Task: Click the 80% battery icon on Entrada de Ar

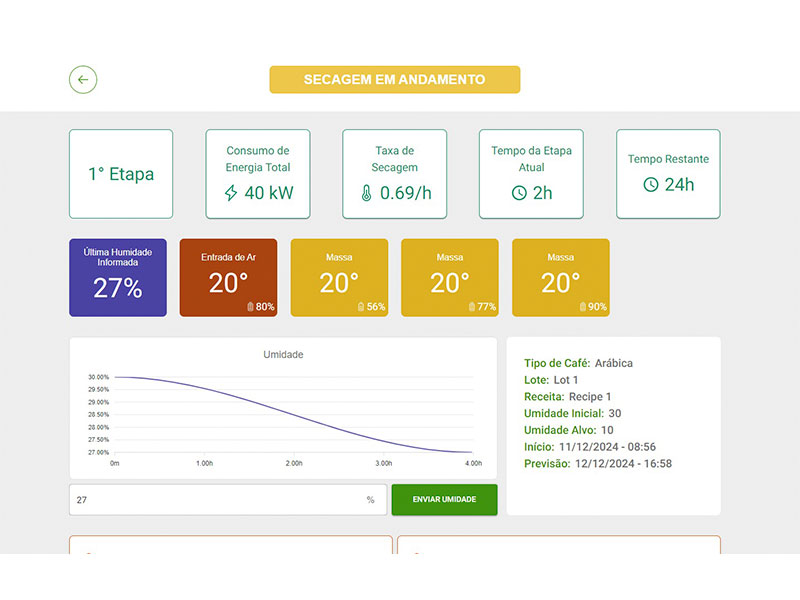Action: click(x=250, y=307)
